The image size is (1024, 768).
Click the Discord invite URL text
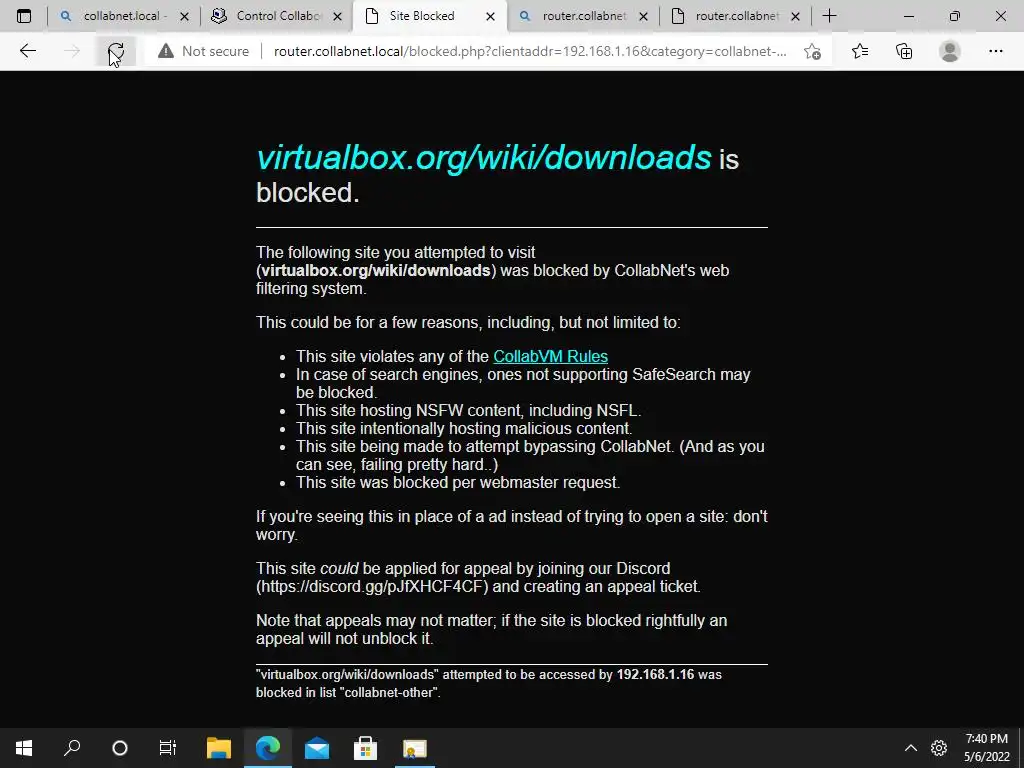coord(372,586)
